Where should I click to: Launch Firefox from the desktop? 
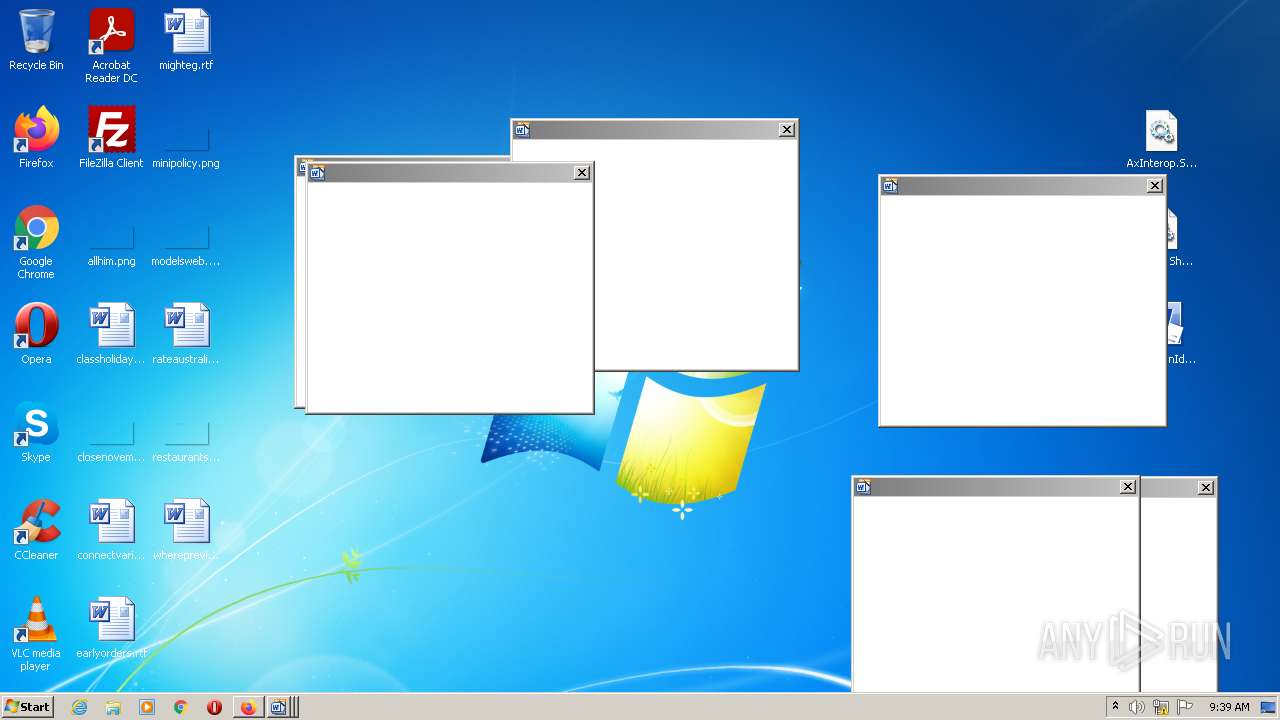click(x=36, y=138)
